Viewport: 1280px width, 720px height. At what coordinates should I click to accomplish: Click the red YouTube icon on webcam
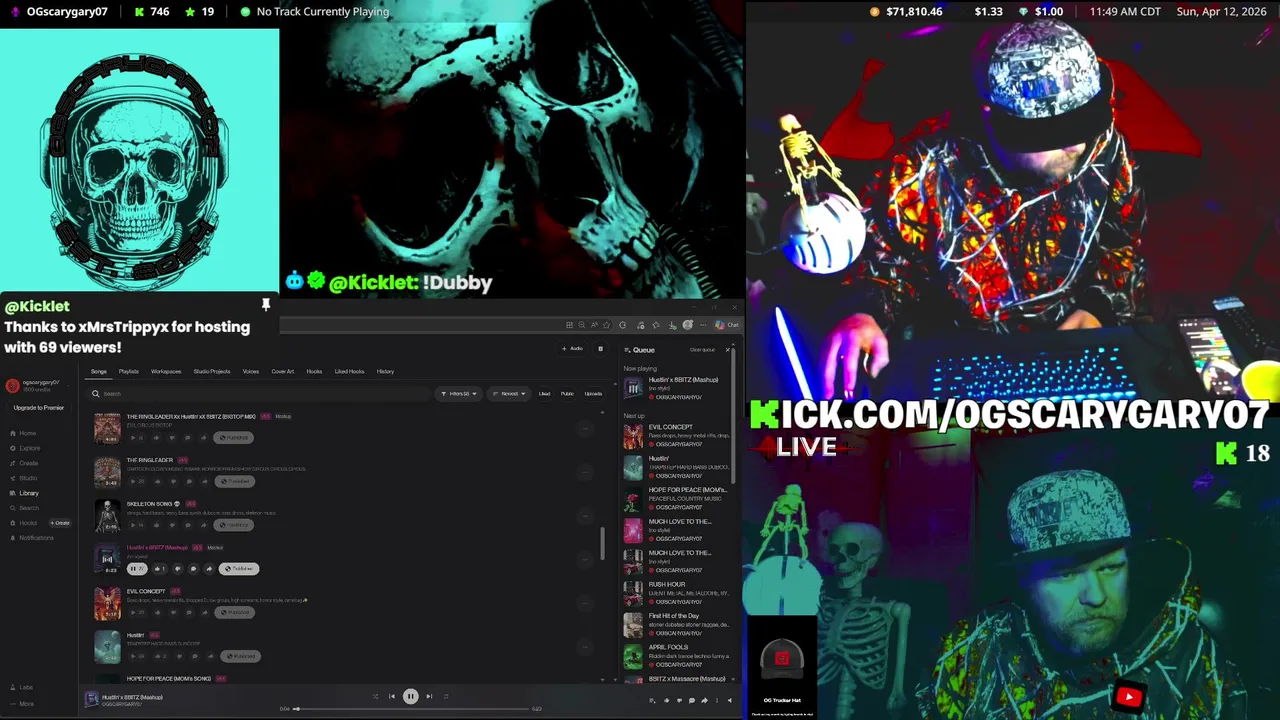[x=1129, y=697]
